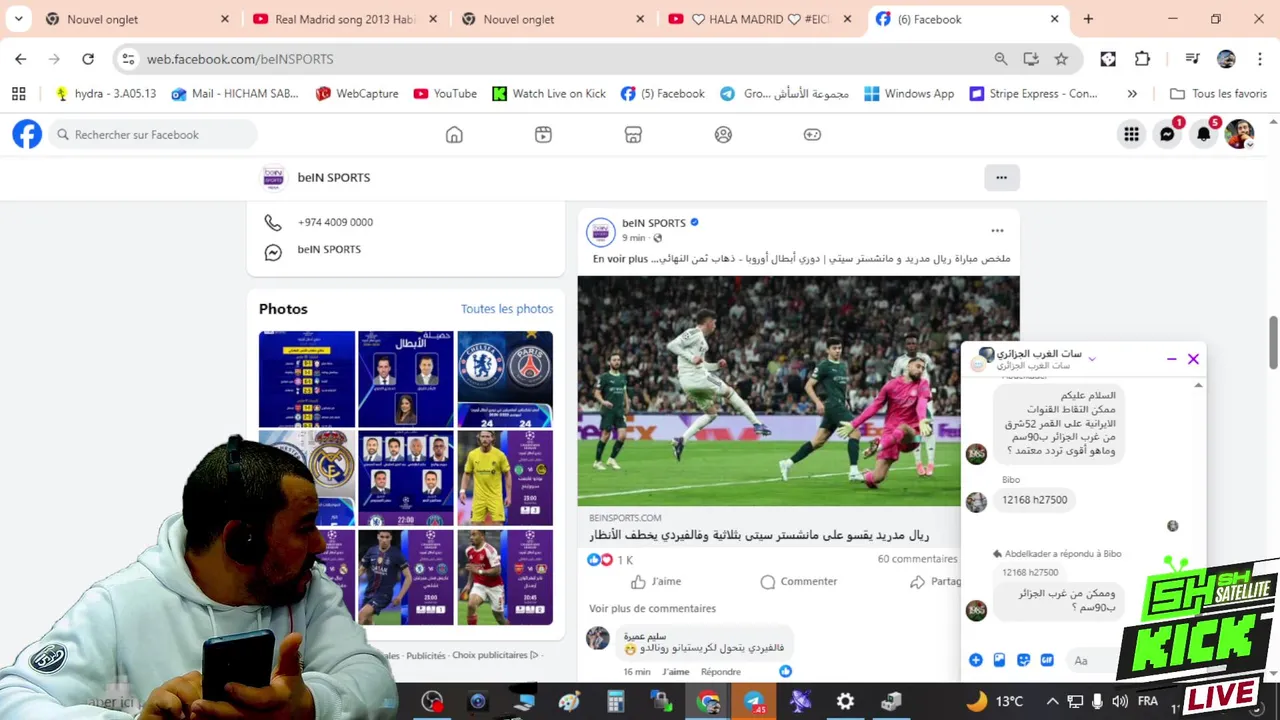The image size is (1280, 720).
Task: Open Chrome extensions puzzle icon
Action: [1142, 59]
